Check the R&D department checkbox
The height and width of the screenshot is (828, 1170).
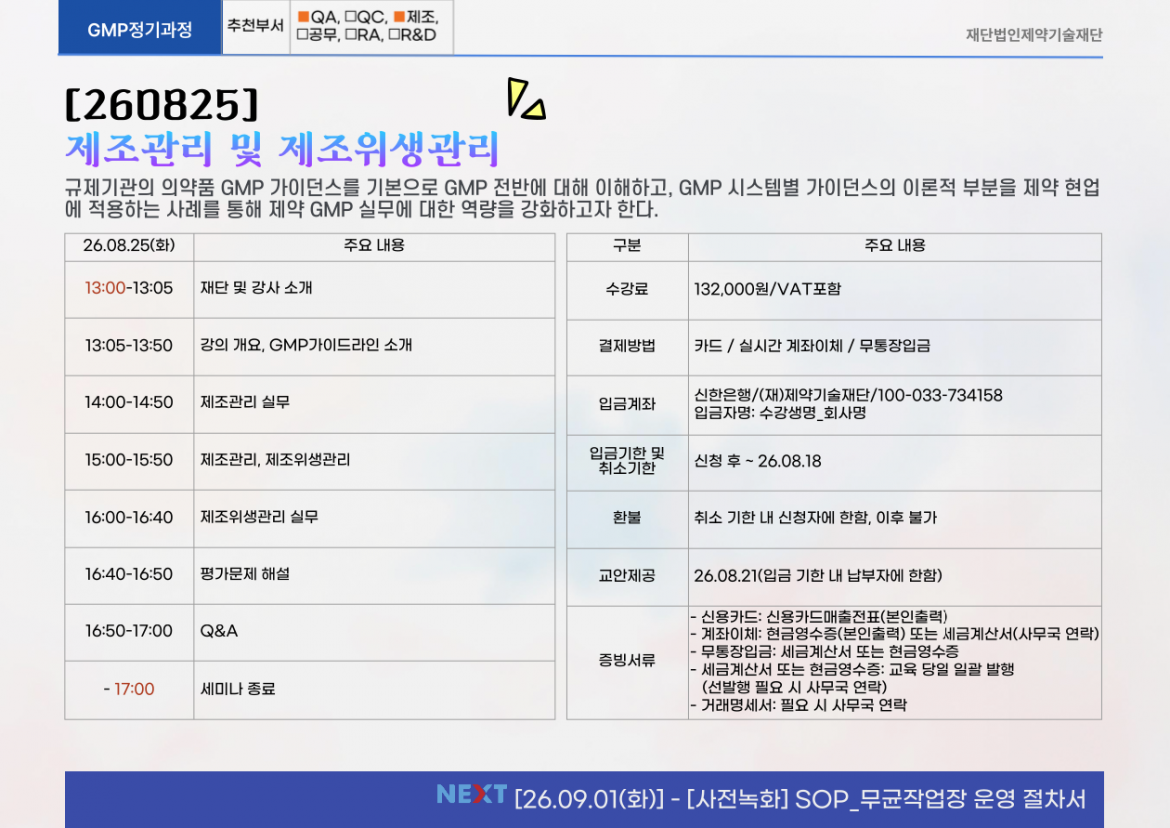[395, 35]
